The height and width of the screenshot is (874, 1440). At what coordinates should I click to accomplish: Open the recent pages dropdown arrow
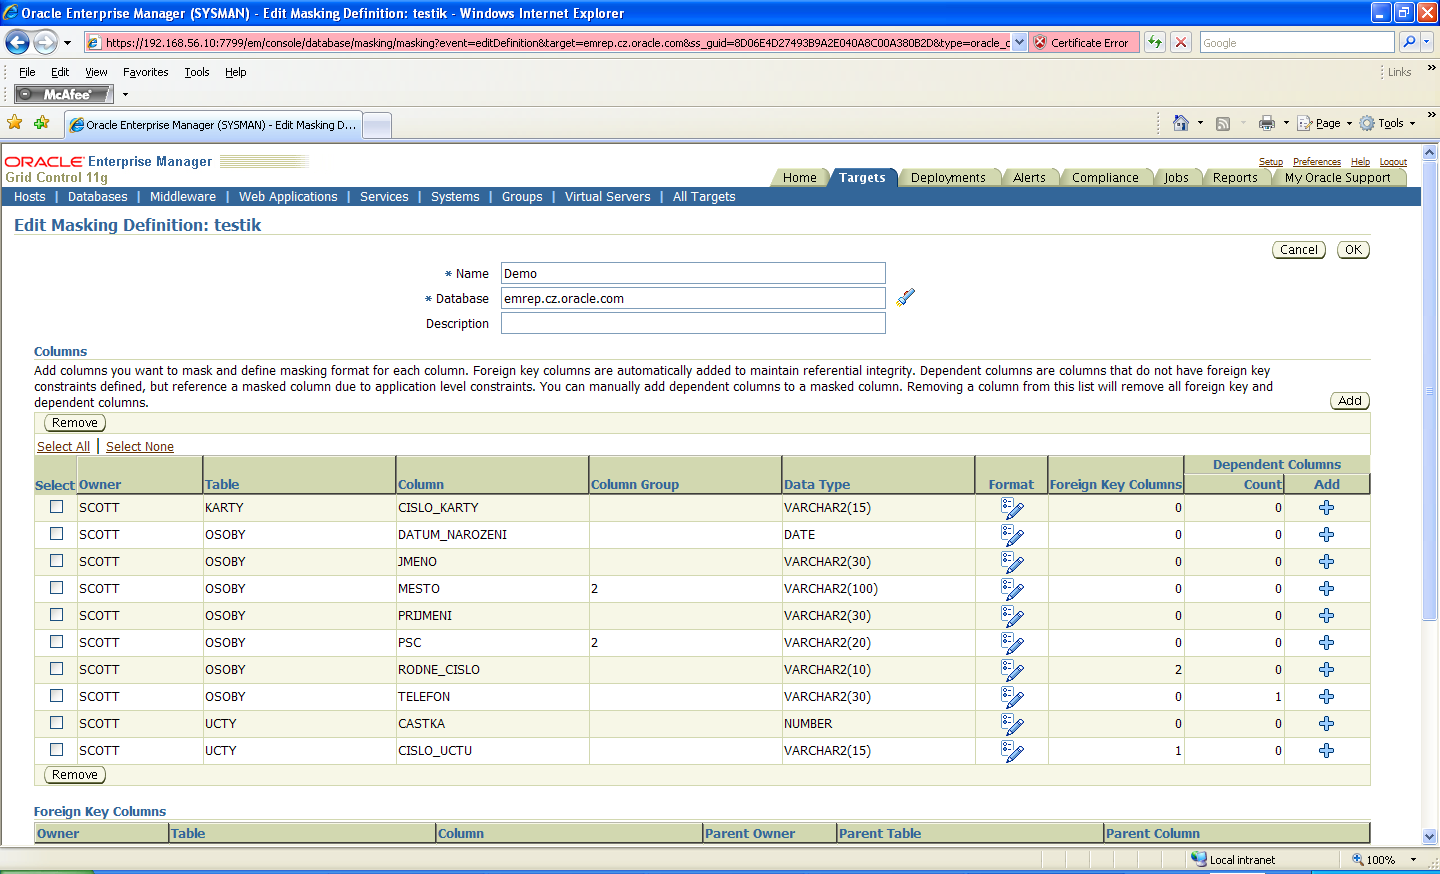tap(67, 43)
